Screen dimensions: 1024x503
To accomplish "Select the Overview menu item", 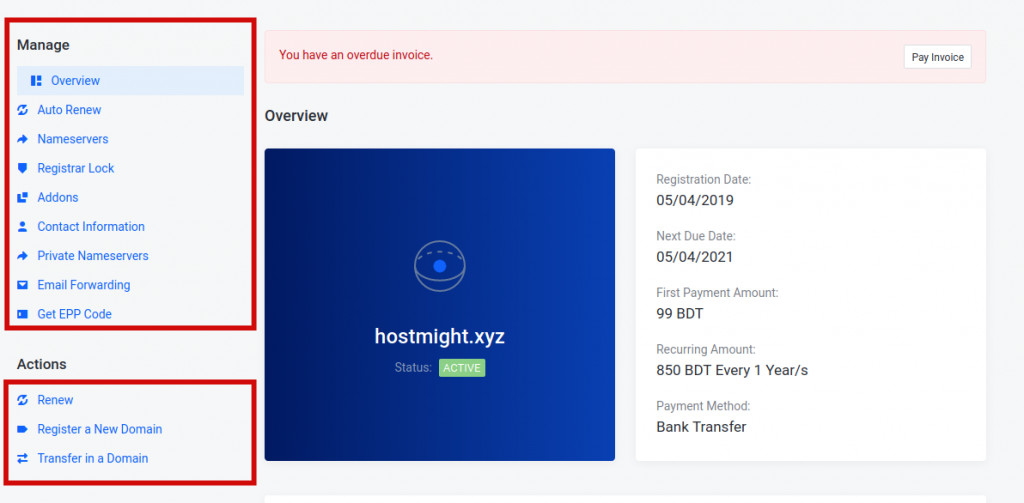I will pyautogui.click(x=131, y=81).
